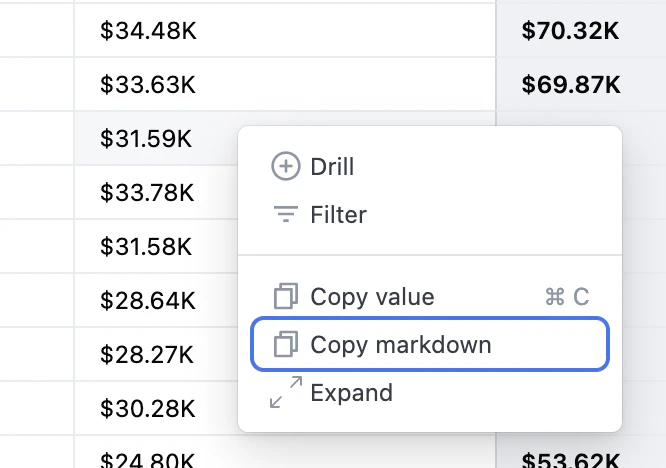This screenshot has height=468, width=666.
Task: Select the $28.64K cell
Action: pos(156,300)
